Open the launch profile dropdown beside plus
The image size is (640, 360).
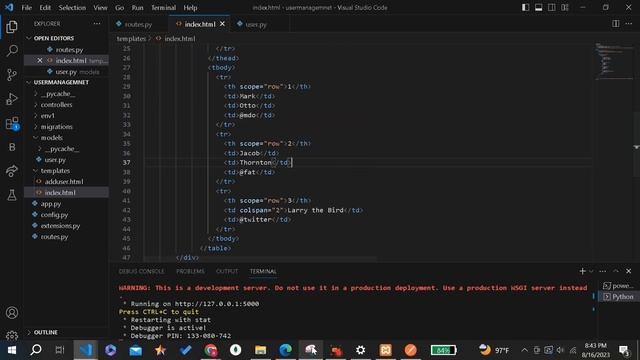click(x=591, y=271)
